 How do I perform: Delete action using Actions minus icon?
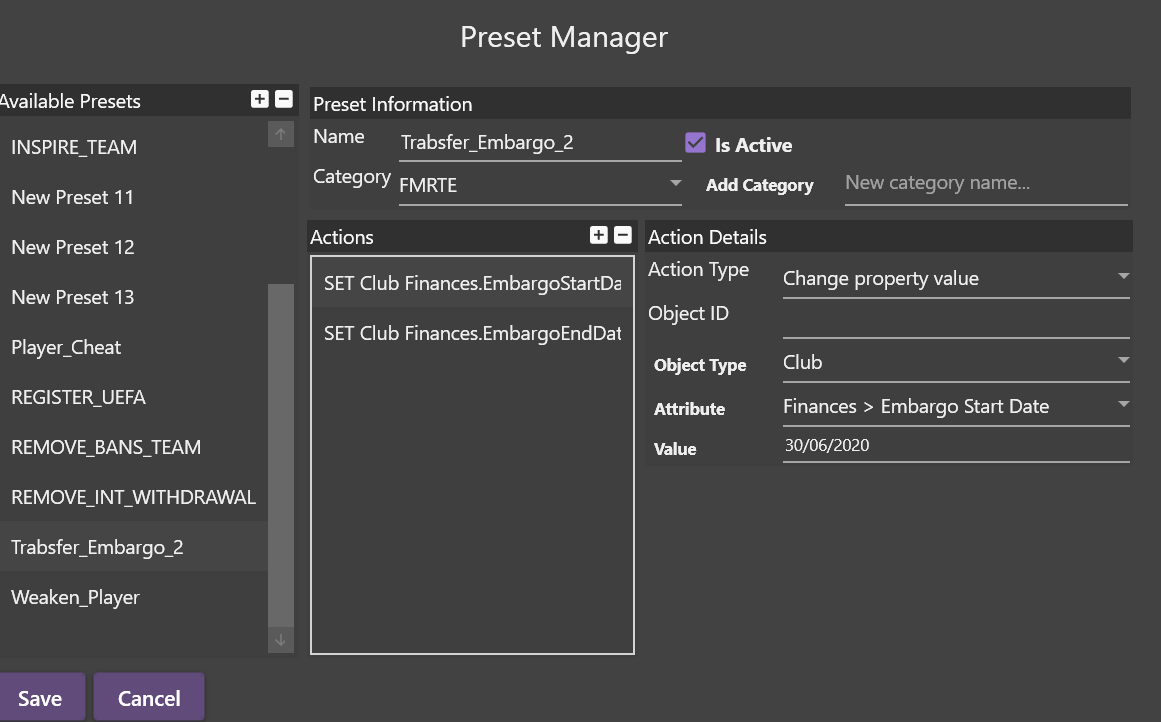(x=623, y=235)
